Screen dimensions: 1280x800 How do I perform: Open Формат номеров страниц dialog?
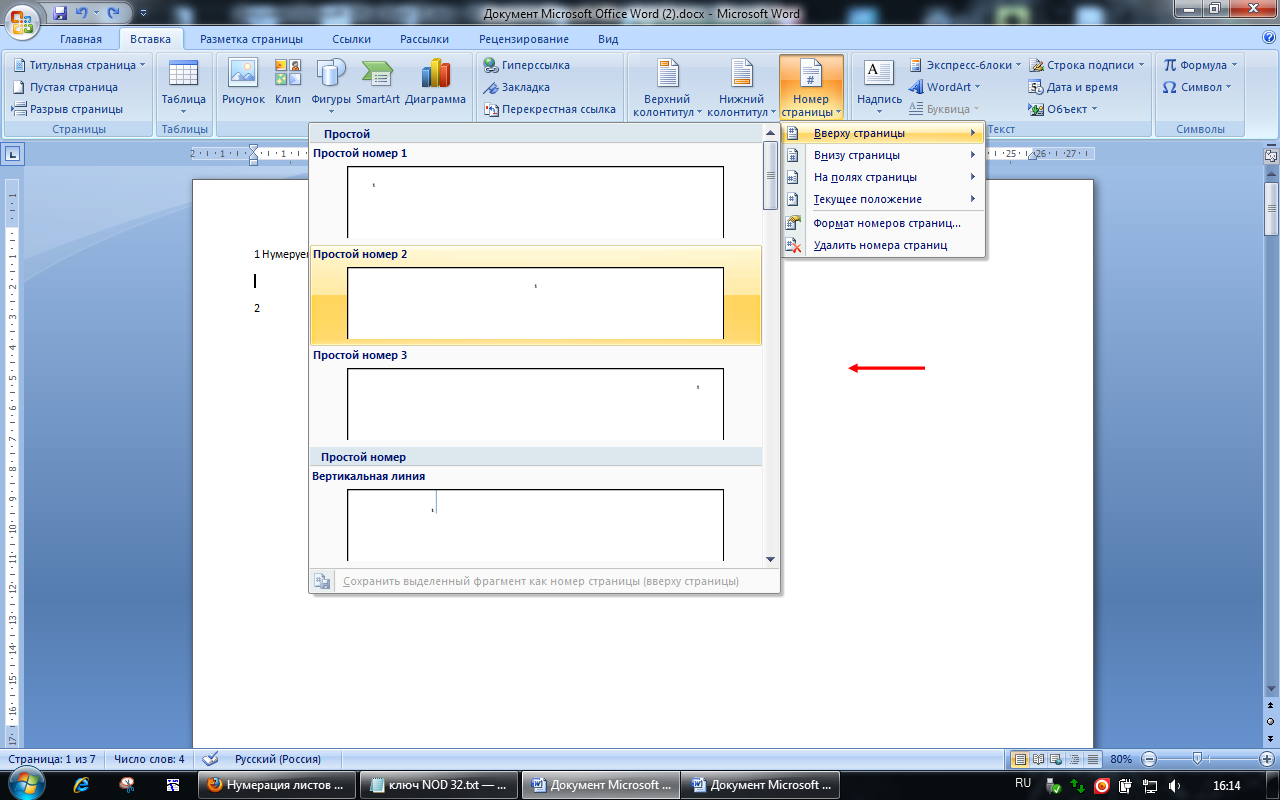pyautogui.click(x=883, y=223)
